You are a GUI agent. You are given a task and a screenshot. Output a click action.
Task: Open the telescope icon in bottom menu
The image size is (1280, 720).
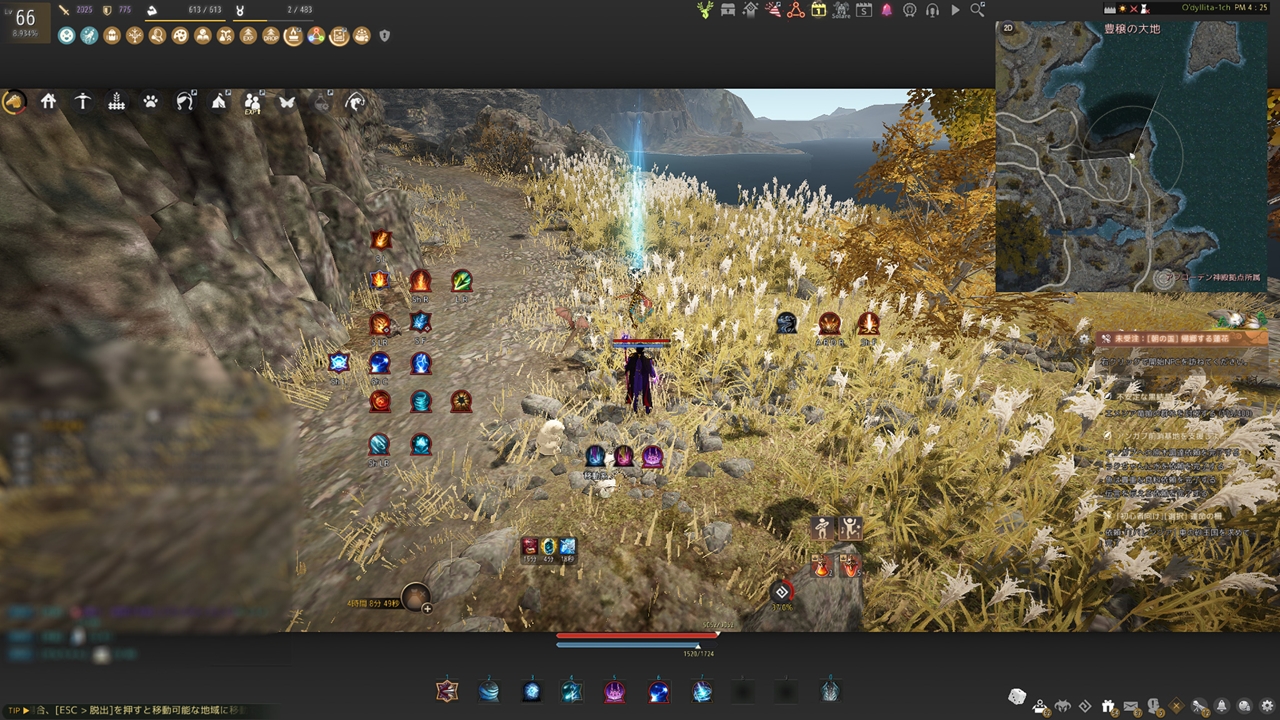click(1199, 706)
